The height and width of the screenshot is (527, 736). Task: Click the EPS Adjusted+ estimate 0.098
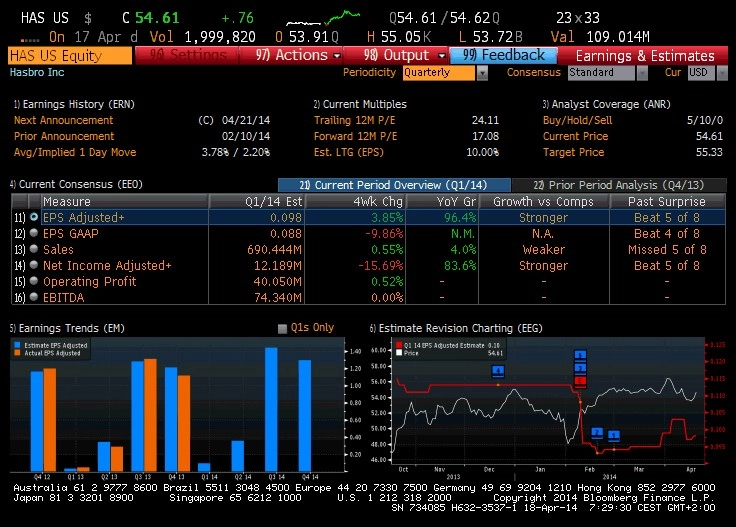pos(286,218)
